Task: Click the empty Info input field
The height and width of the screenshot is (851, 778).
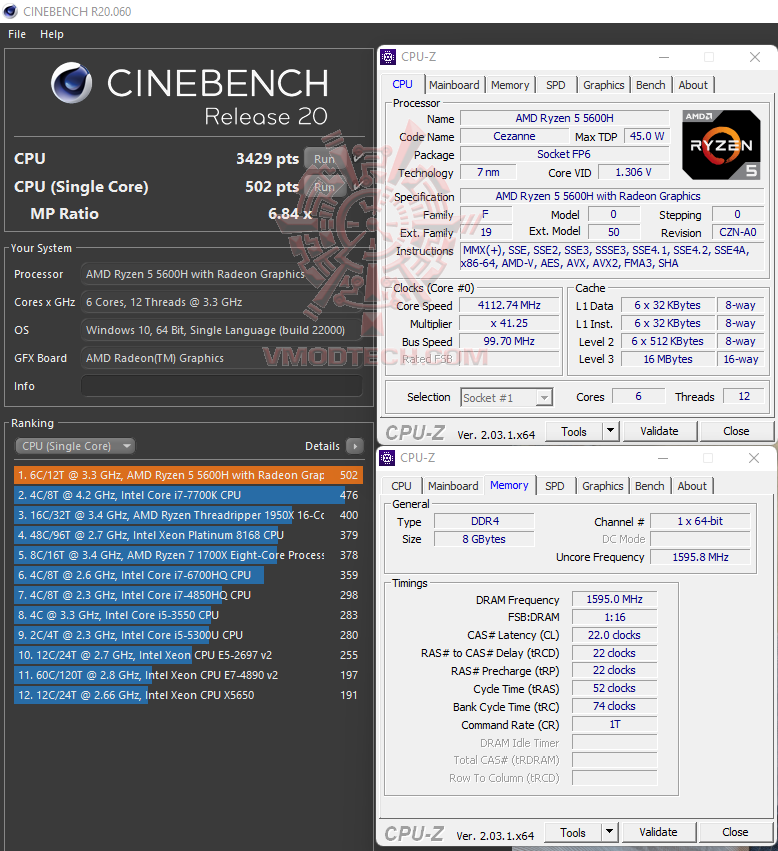Action: [222, 386]
